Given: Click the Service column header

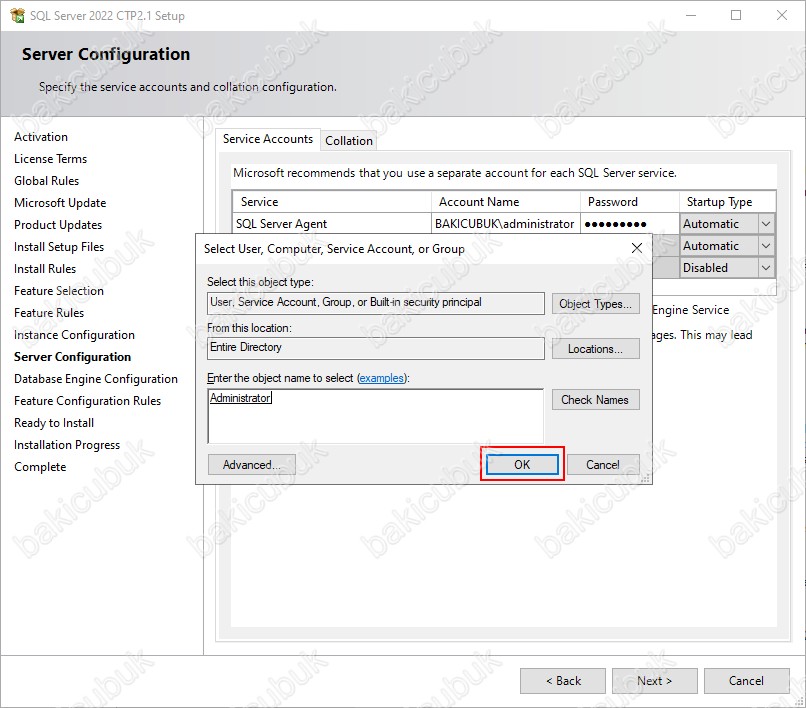Looking at the screenshot, I should click(x=332, y=202).
